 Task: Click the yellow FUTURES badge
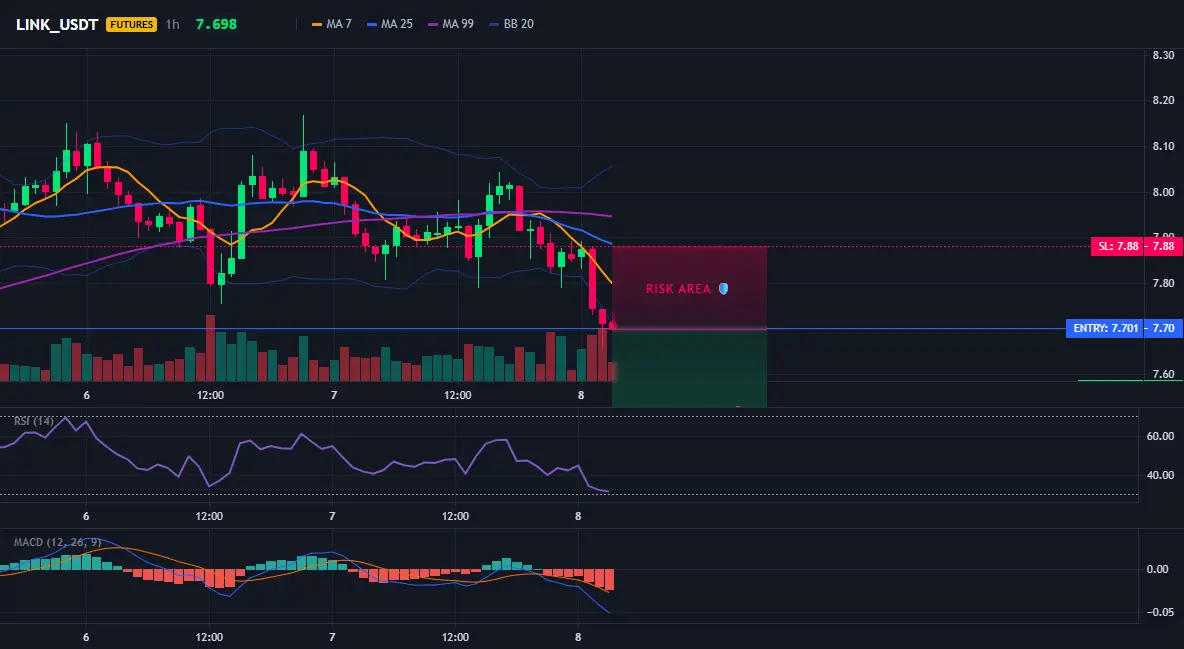(x=131, y=24)
